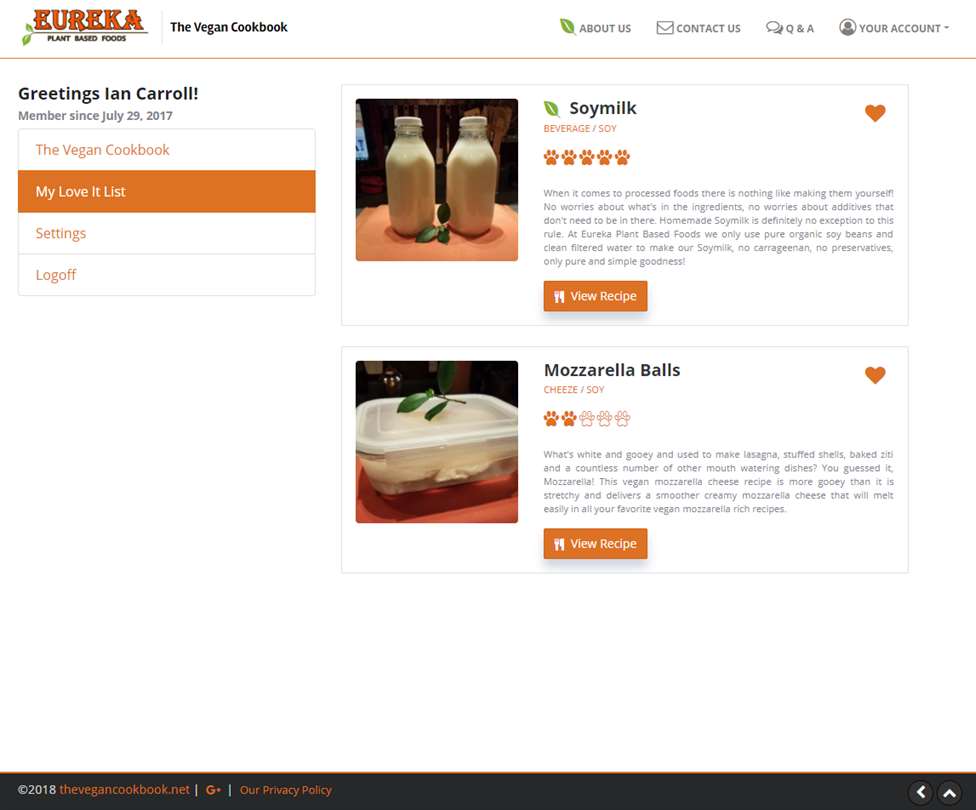
Task: Click the green leaf About Us icon
Action: pyautogui.click(x=567, y=27)
